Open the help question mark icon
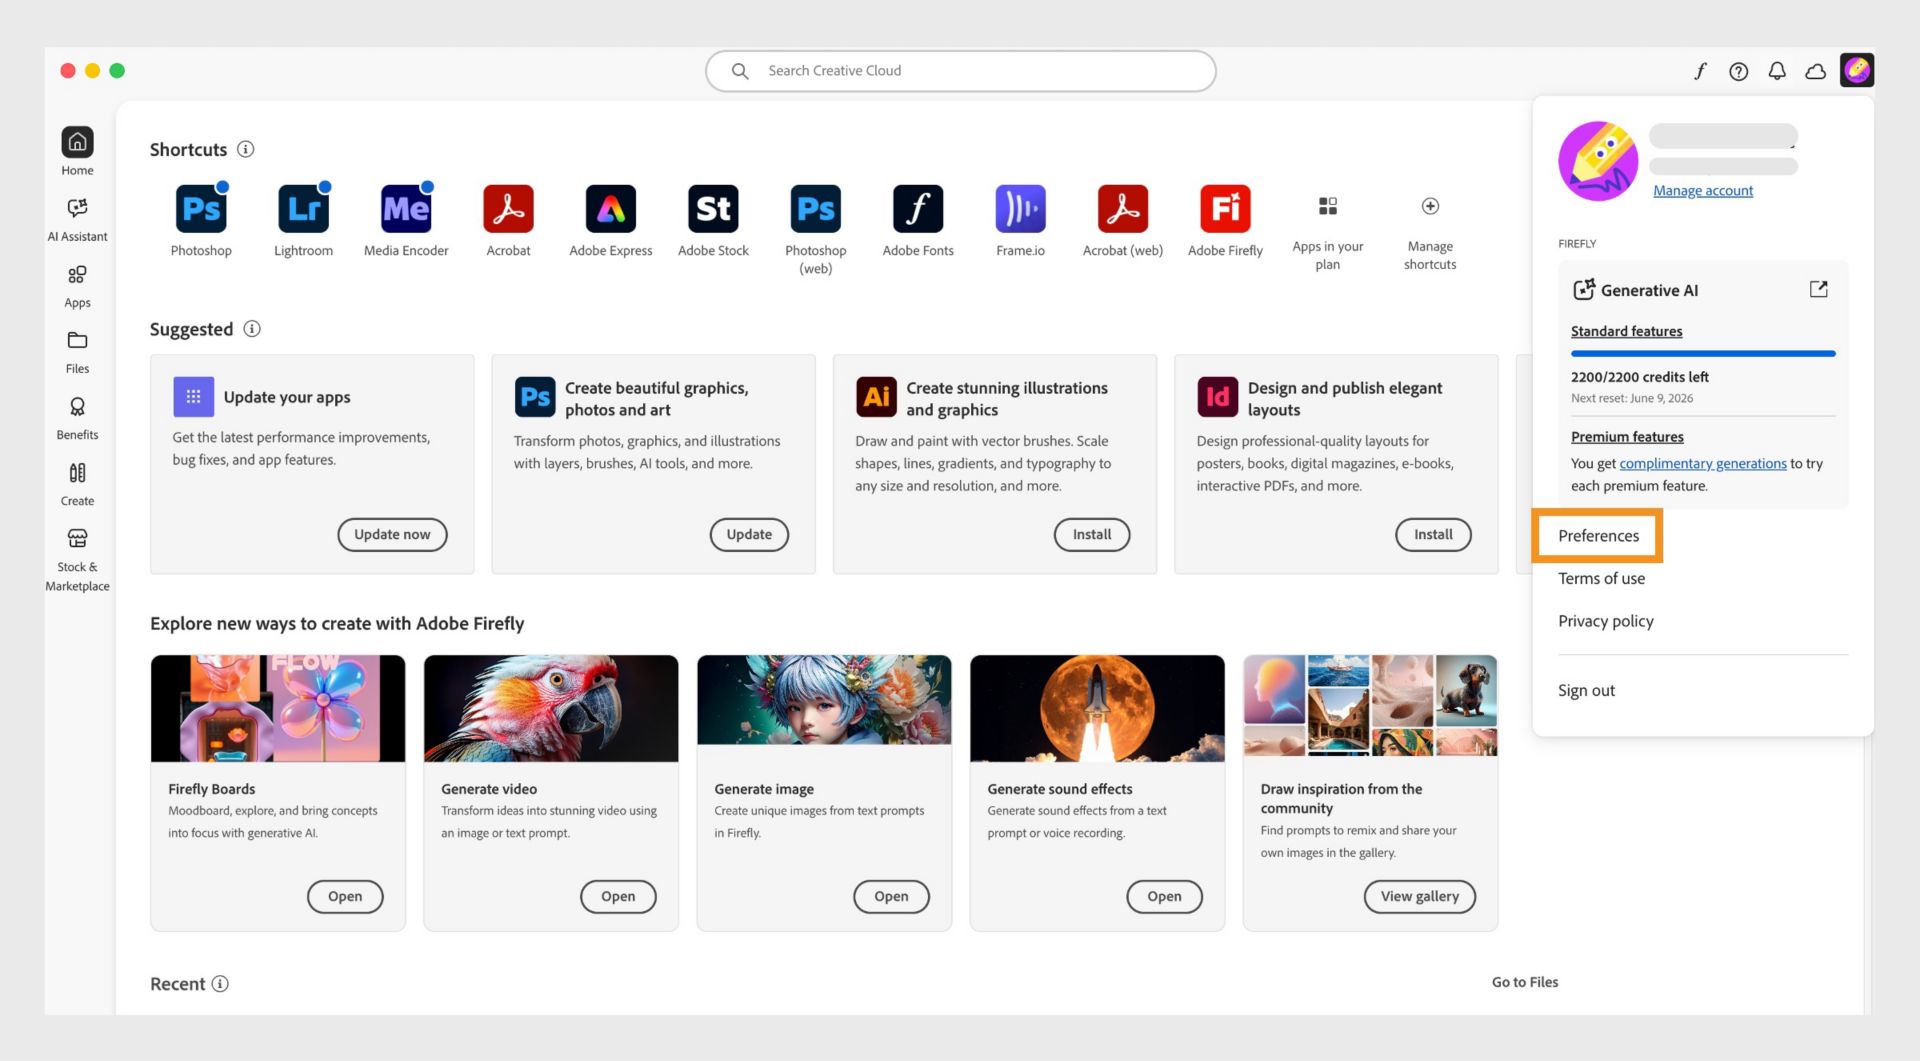Screen dimensions: 1920x1061 pyautogui.click(x=1739, y=71)
